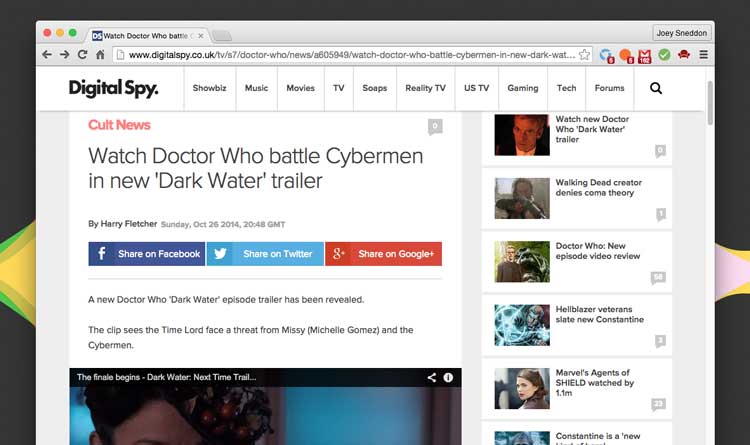This screenshot has height=445, width=750.
Task: Click the green checkmark extension icon
Action: point(664,55)
